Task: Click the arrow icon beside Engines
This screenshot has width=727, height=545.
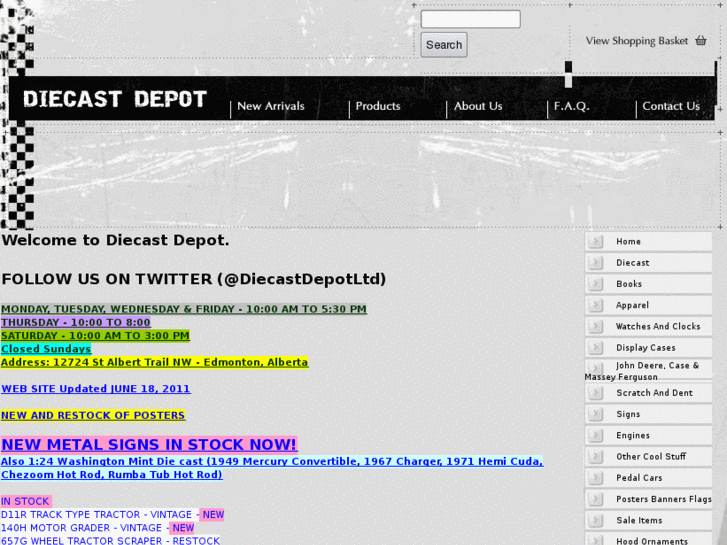Action: [x=595, y=436]
